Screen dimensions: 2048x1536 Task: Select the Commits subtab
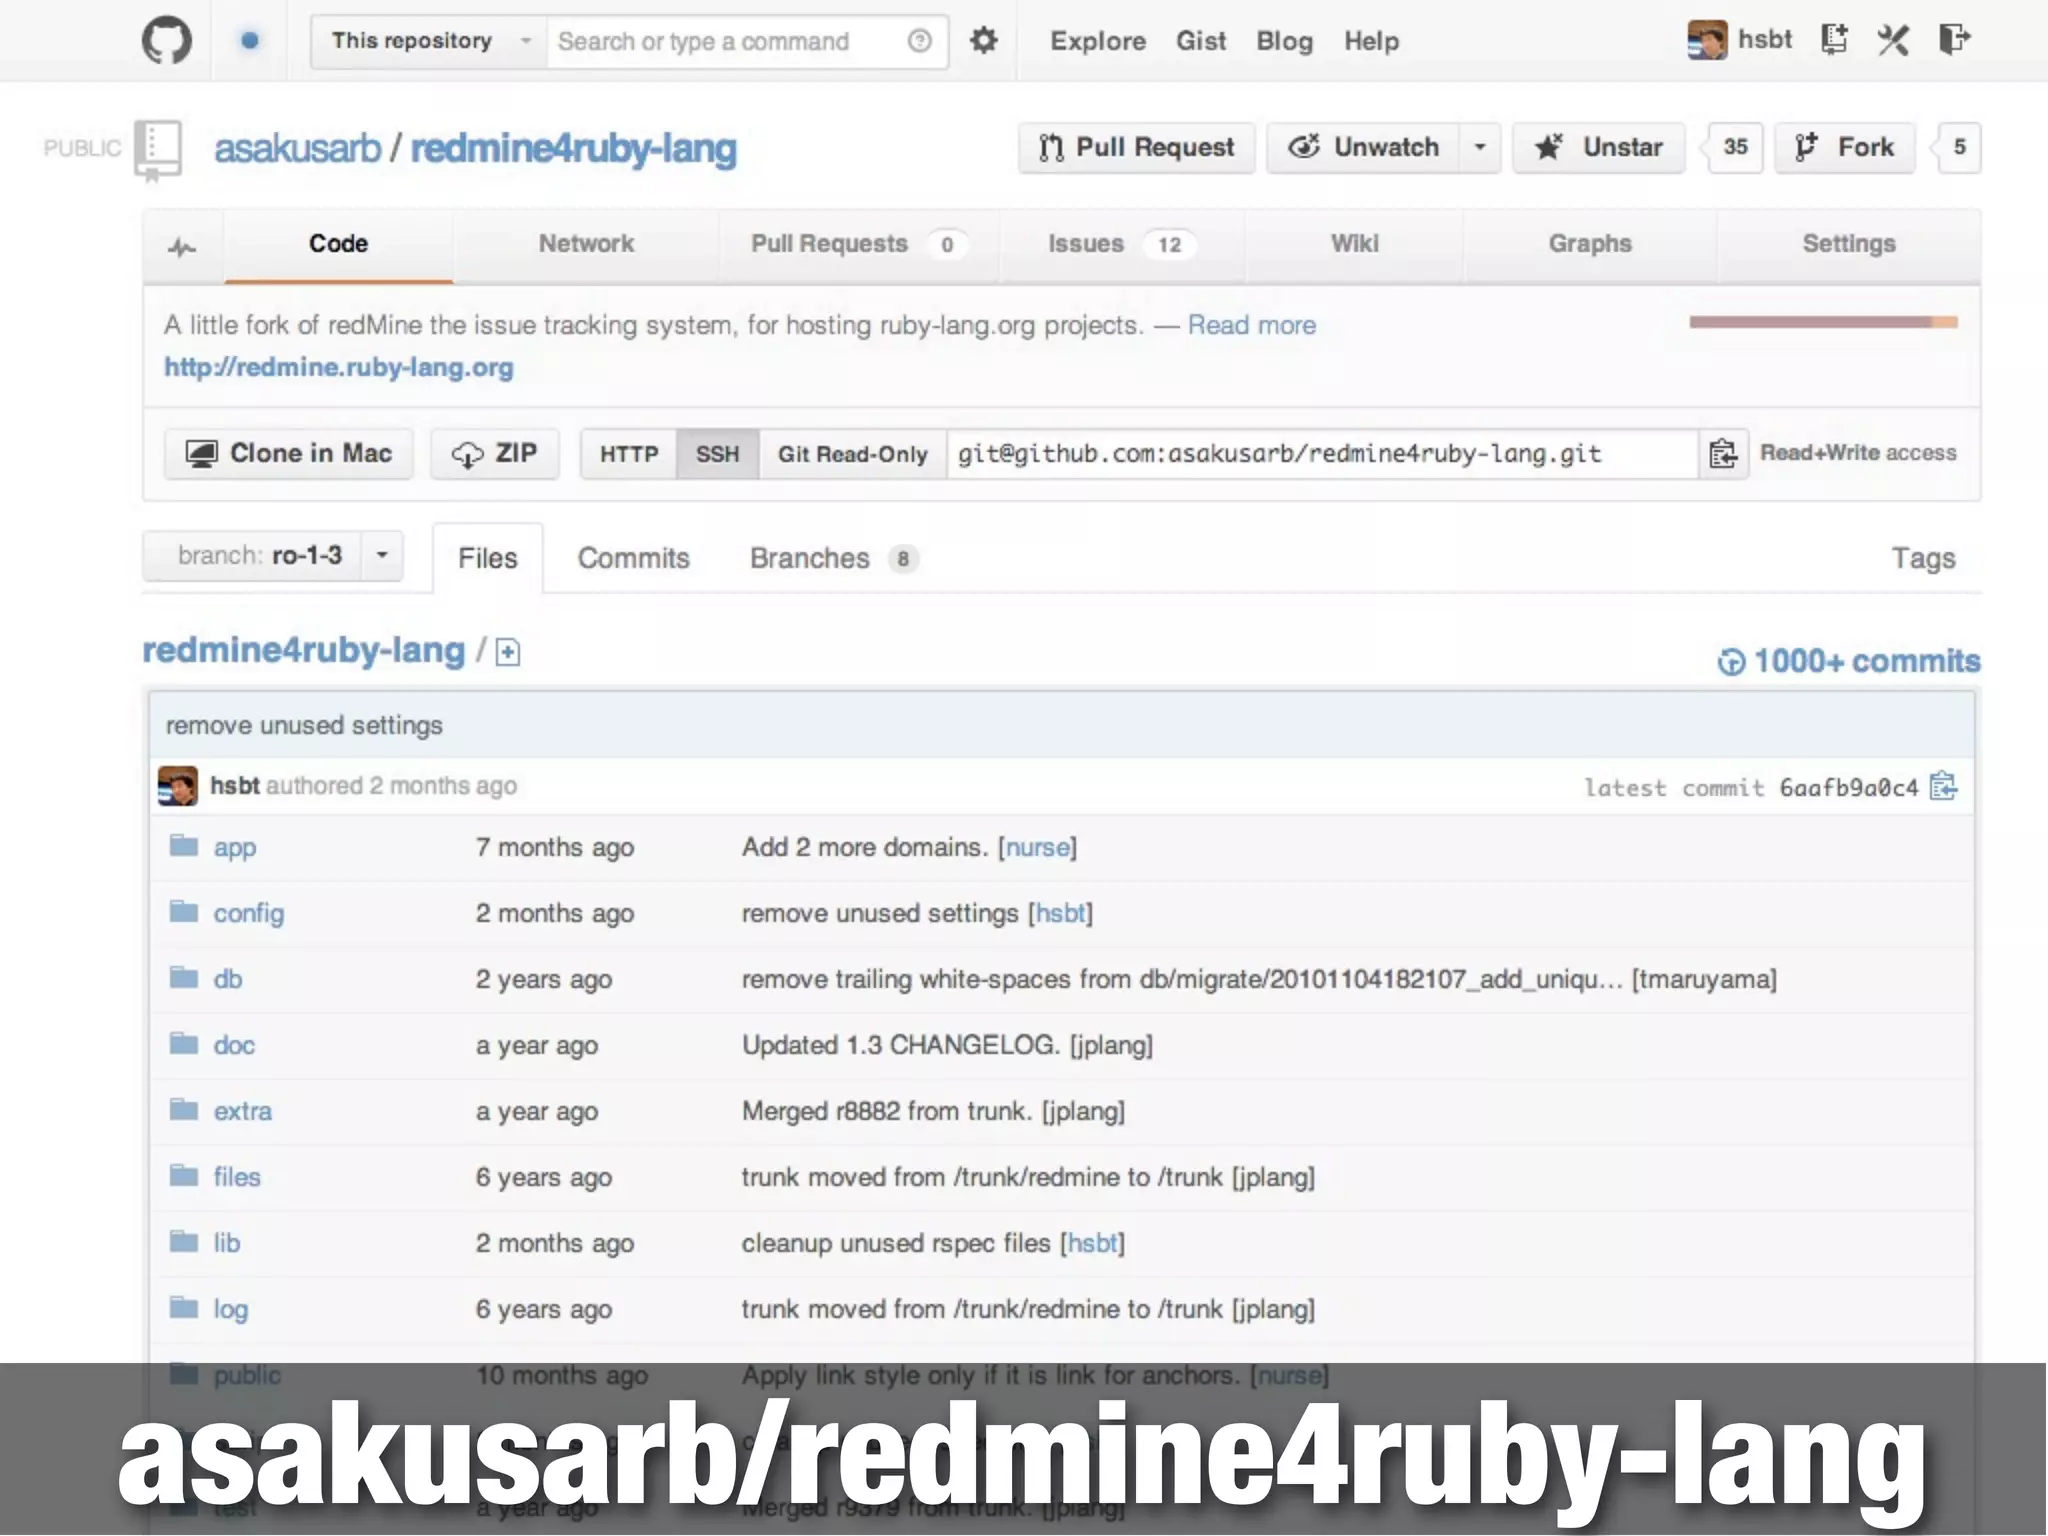pos(634,558)
